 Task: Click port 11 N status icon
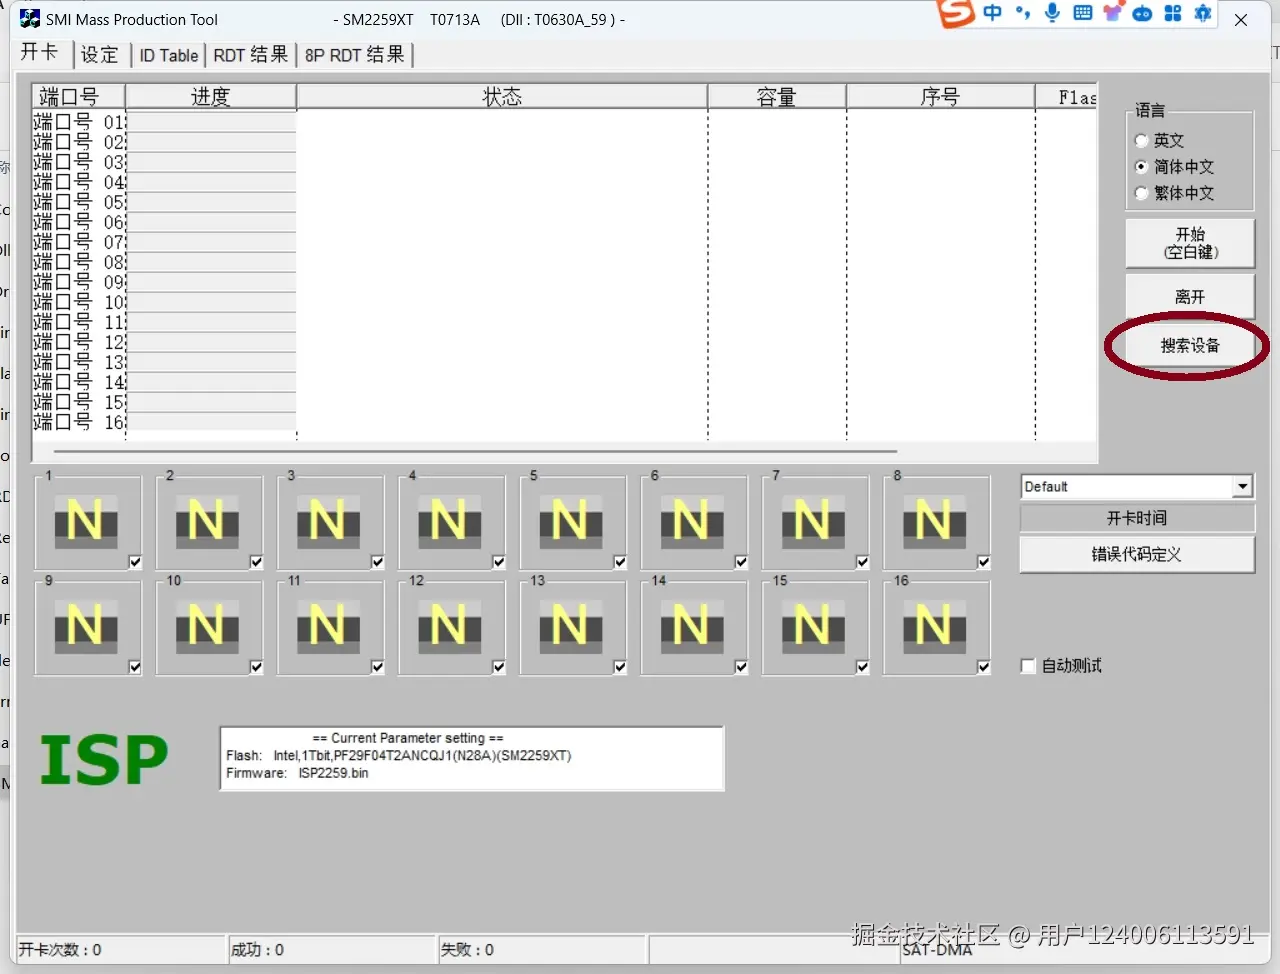click(328, 626)
